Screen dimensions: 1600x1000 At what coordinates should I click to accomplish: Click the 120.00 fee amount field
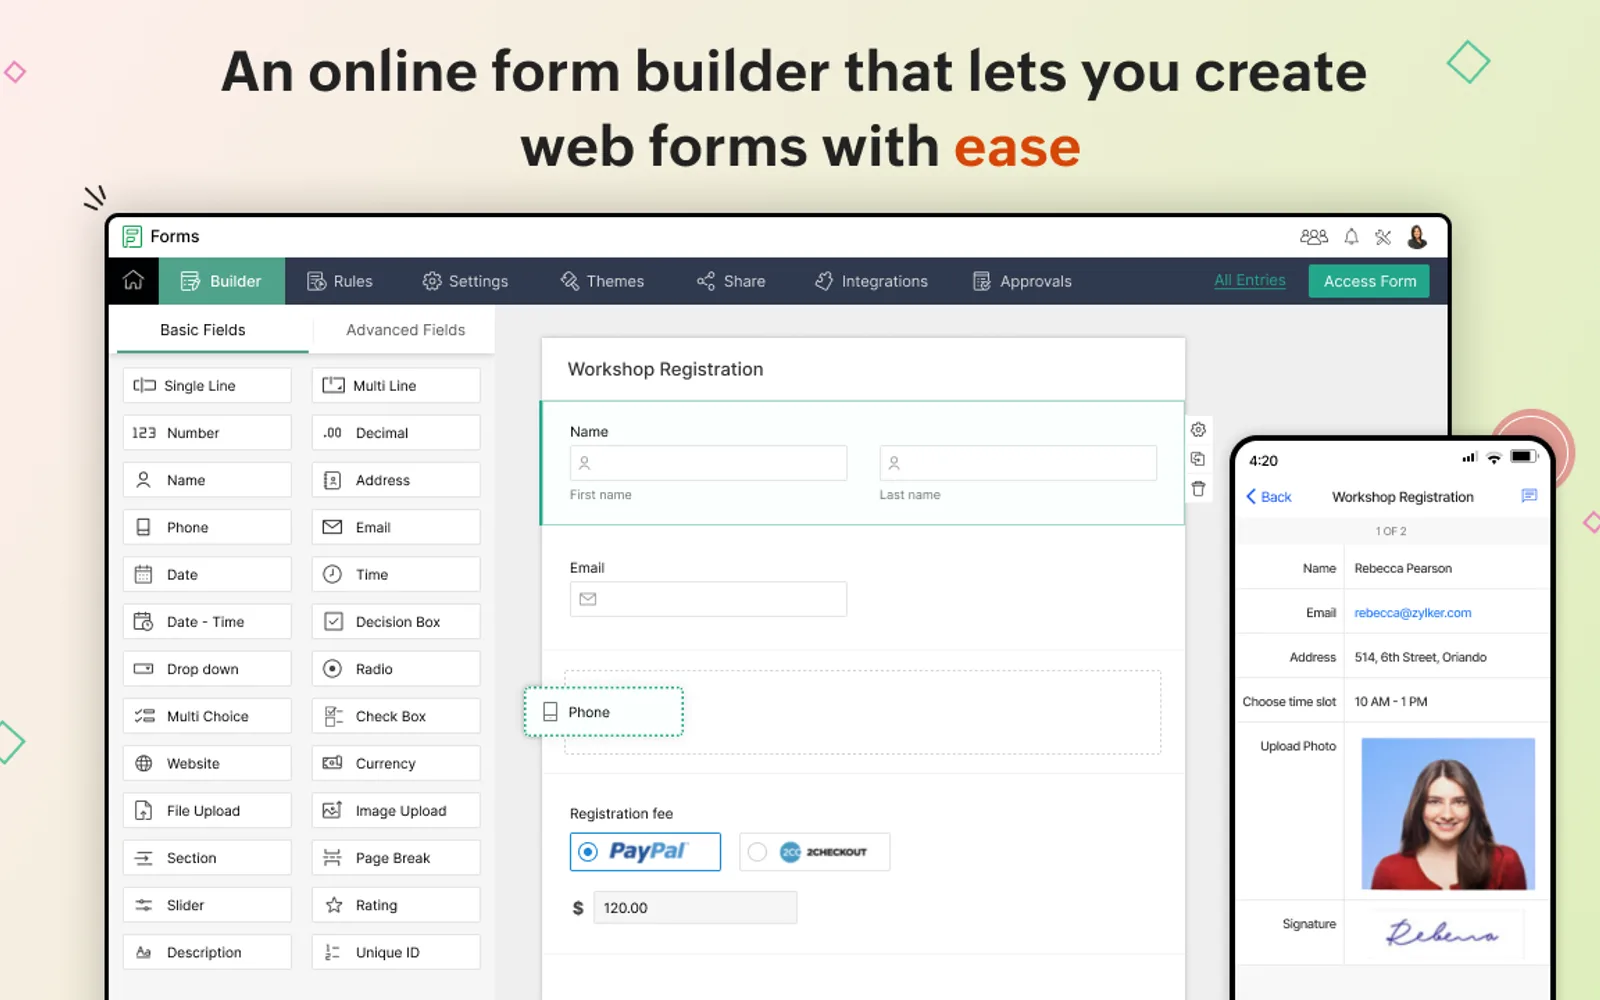(695, 908)
